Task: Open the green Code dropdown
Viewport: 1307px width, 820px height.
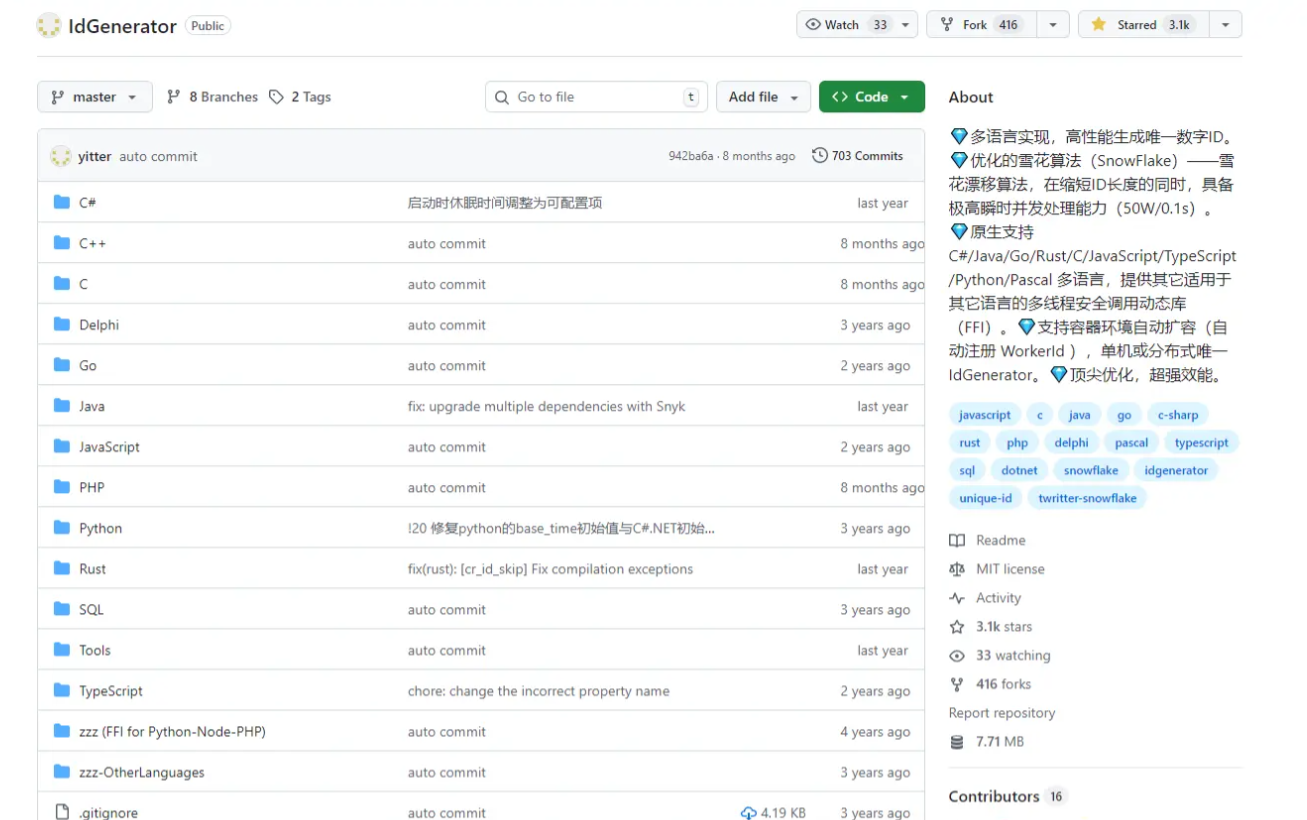Action: tap(871, 97)
